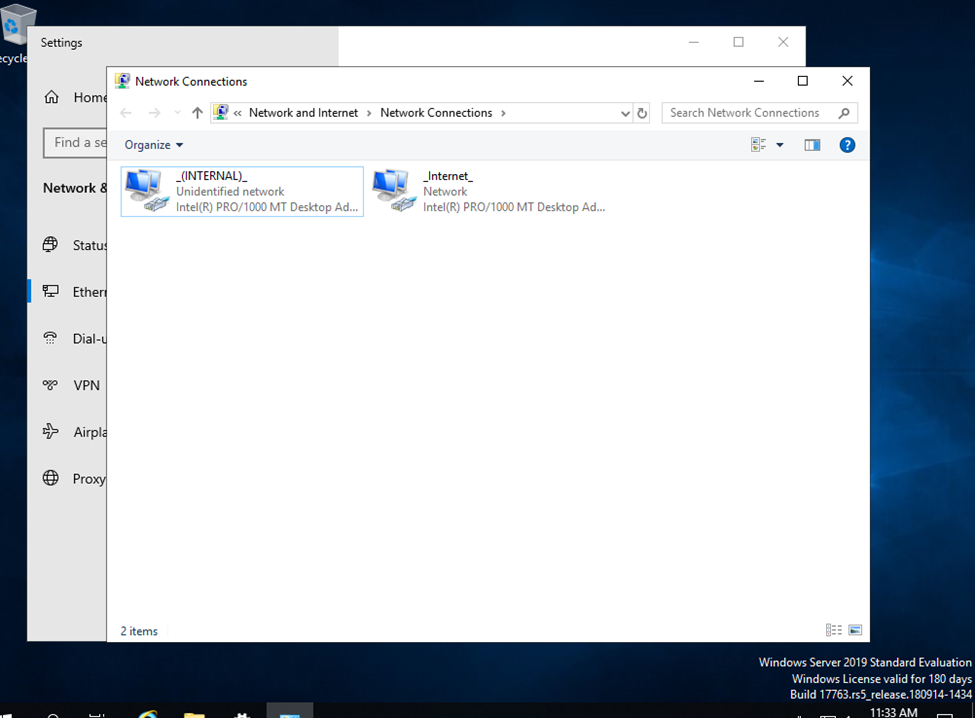Open the Status page icon in Settings

pyautogui.click(x=50, y=244)
